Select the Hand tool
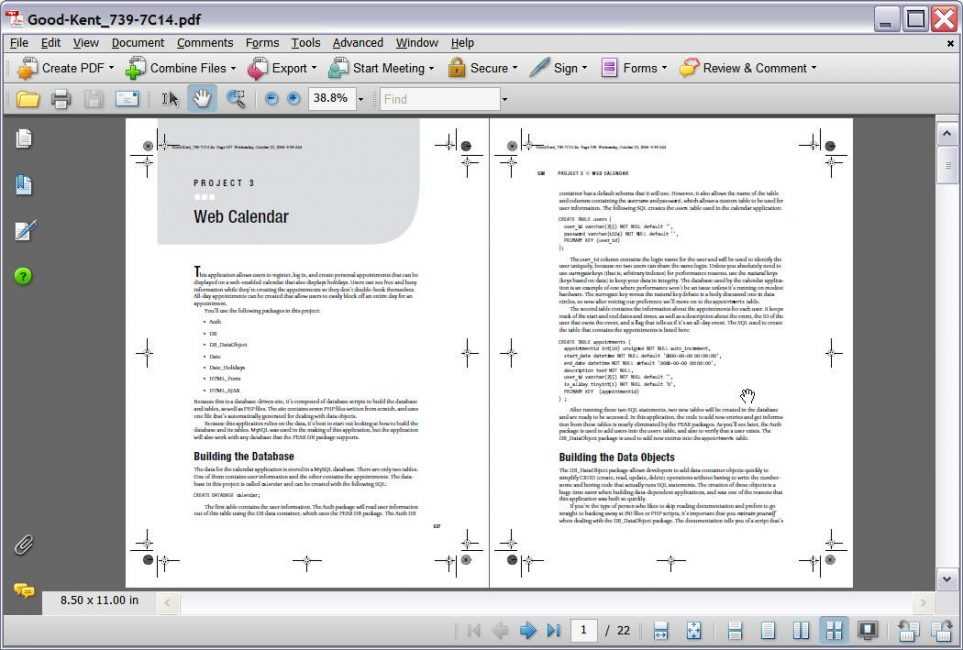 (203, 98)
